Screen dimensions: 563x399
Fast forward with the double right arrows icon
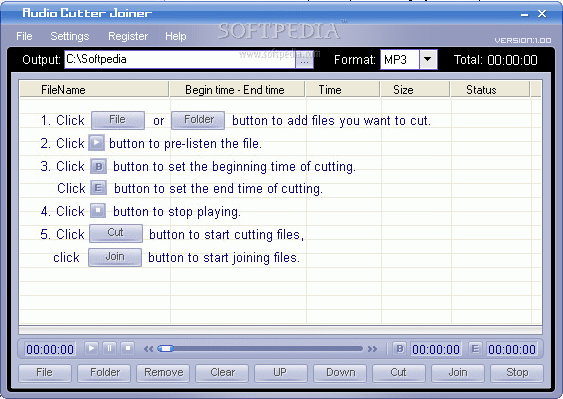coord(373,349)
